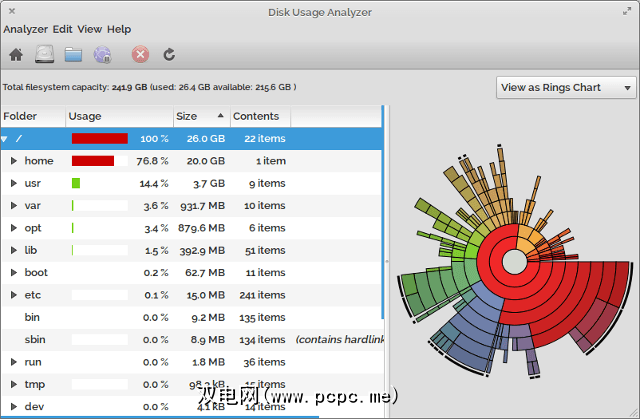
Task: Collapse the root / folder
Action: 5,139
